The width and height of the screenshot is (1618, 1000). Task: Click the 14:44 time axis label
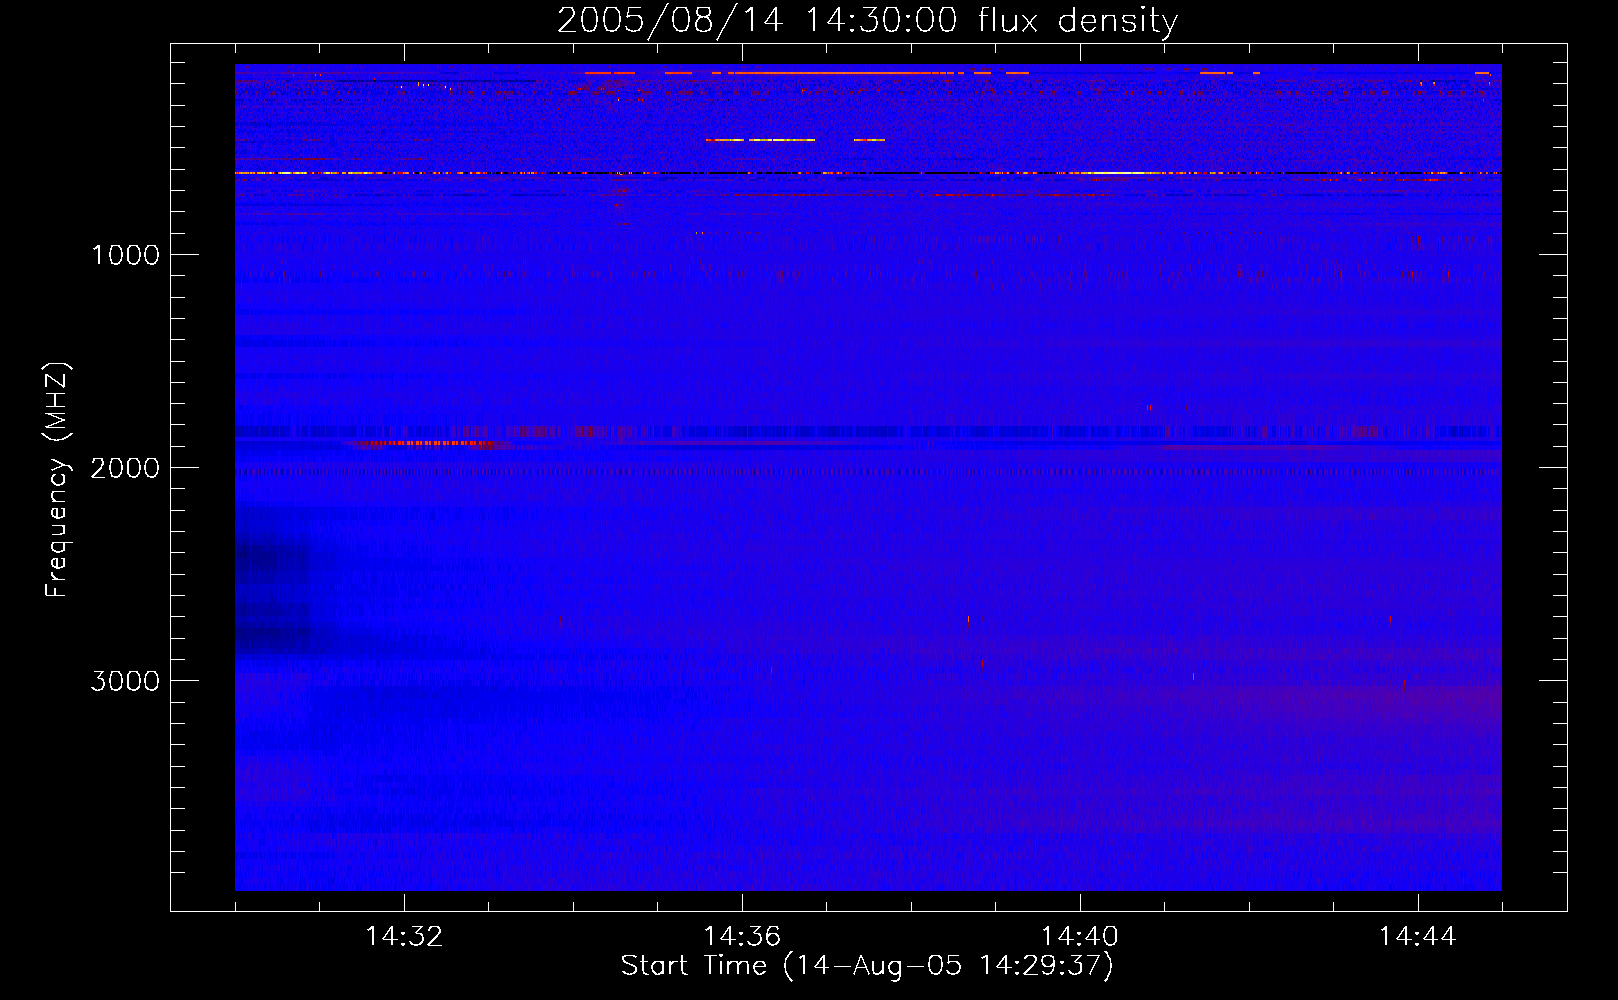[1418, 937]
